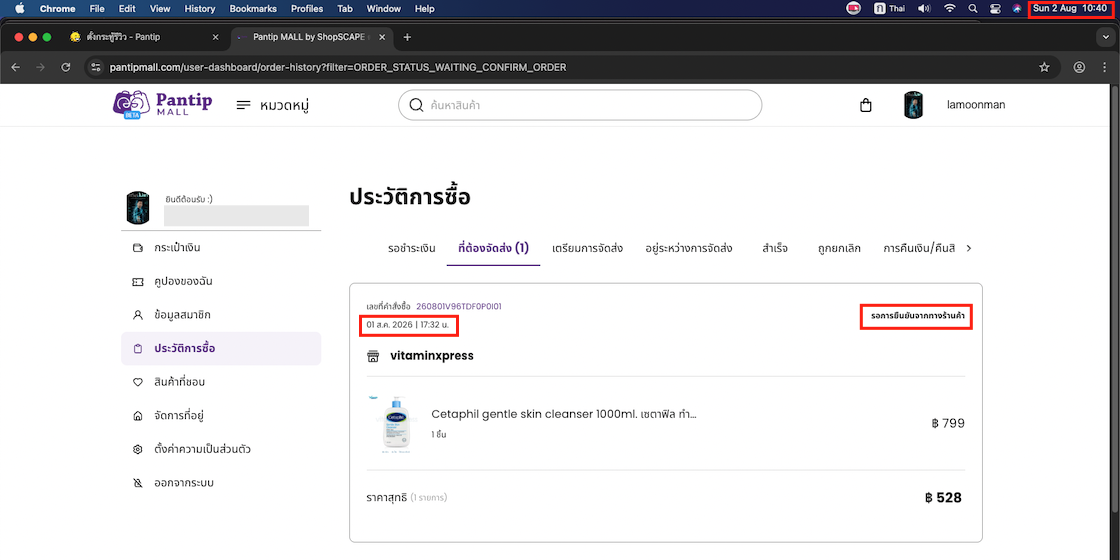Open กระเป๋าเงิน in the sidebar
The width and height of the screenshot is (1120, 560).
pyautogui.click(x=221, y=248)
